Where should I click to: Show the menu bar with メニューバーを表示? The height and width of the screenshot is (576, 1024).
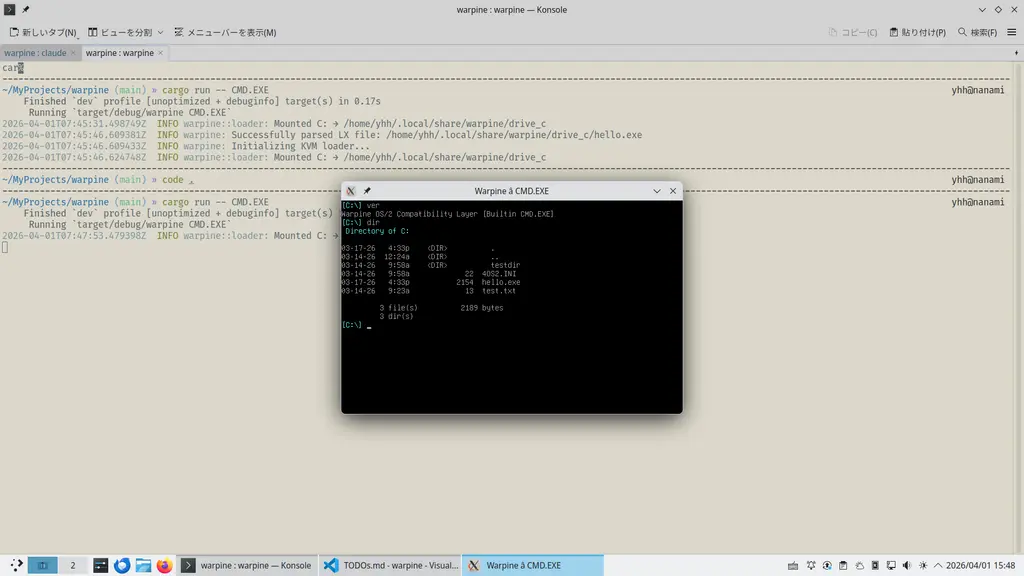(225, 32)
